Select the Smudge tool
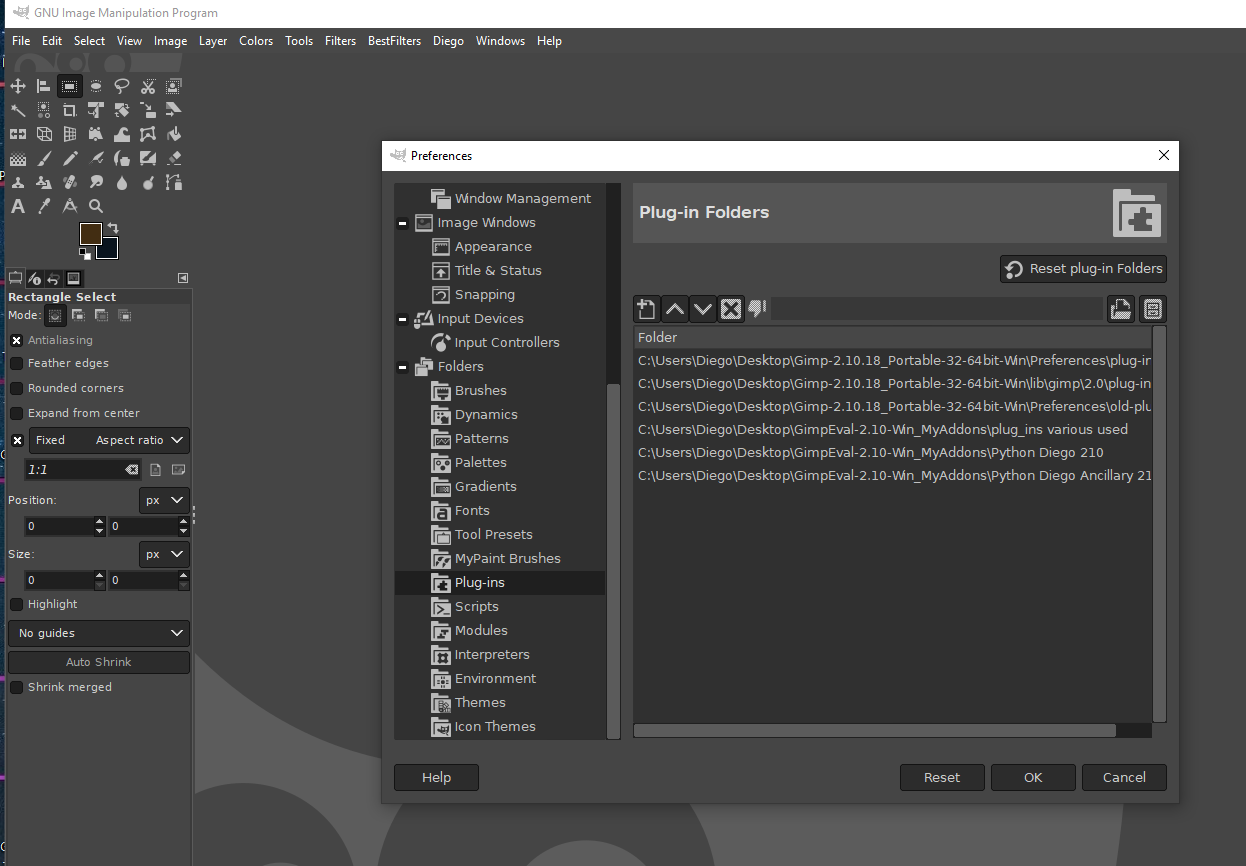 [x=96, y=183]
